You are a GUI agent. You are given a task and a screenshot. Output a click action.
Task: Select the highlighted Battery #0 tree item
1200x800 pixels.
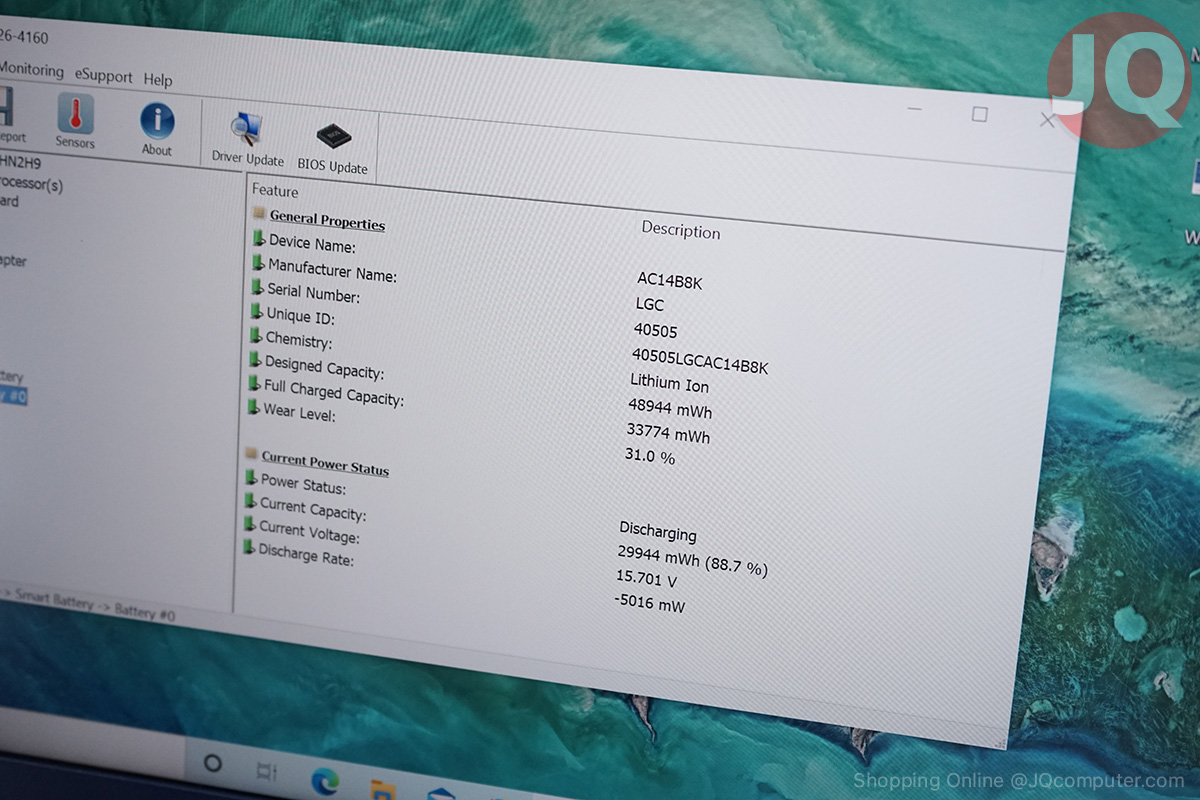tap(12, 395)
